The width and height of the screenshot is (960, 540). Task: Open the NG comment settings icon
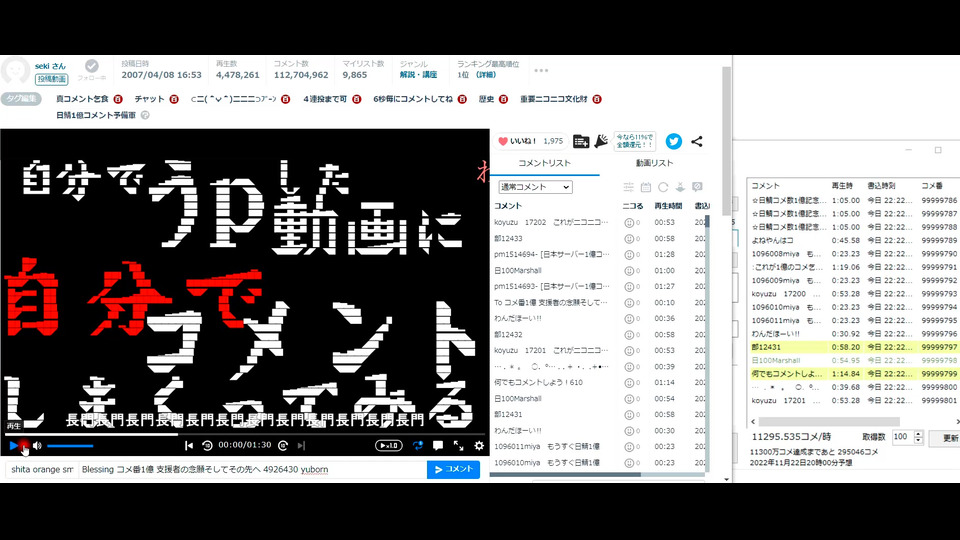coord(697,187)
